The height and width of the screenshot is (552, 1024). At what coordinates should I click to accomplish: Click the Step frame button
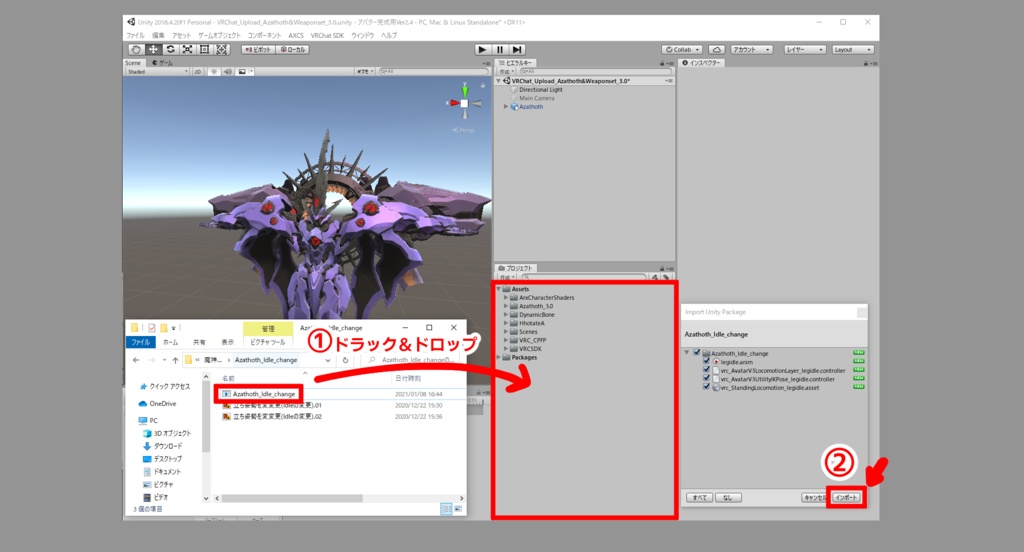(x=517, y=50)
